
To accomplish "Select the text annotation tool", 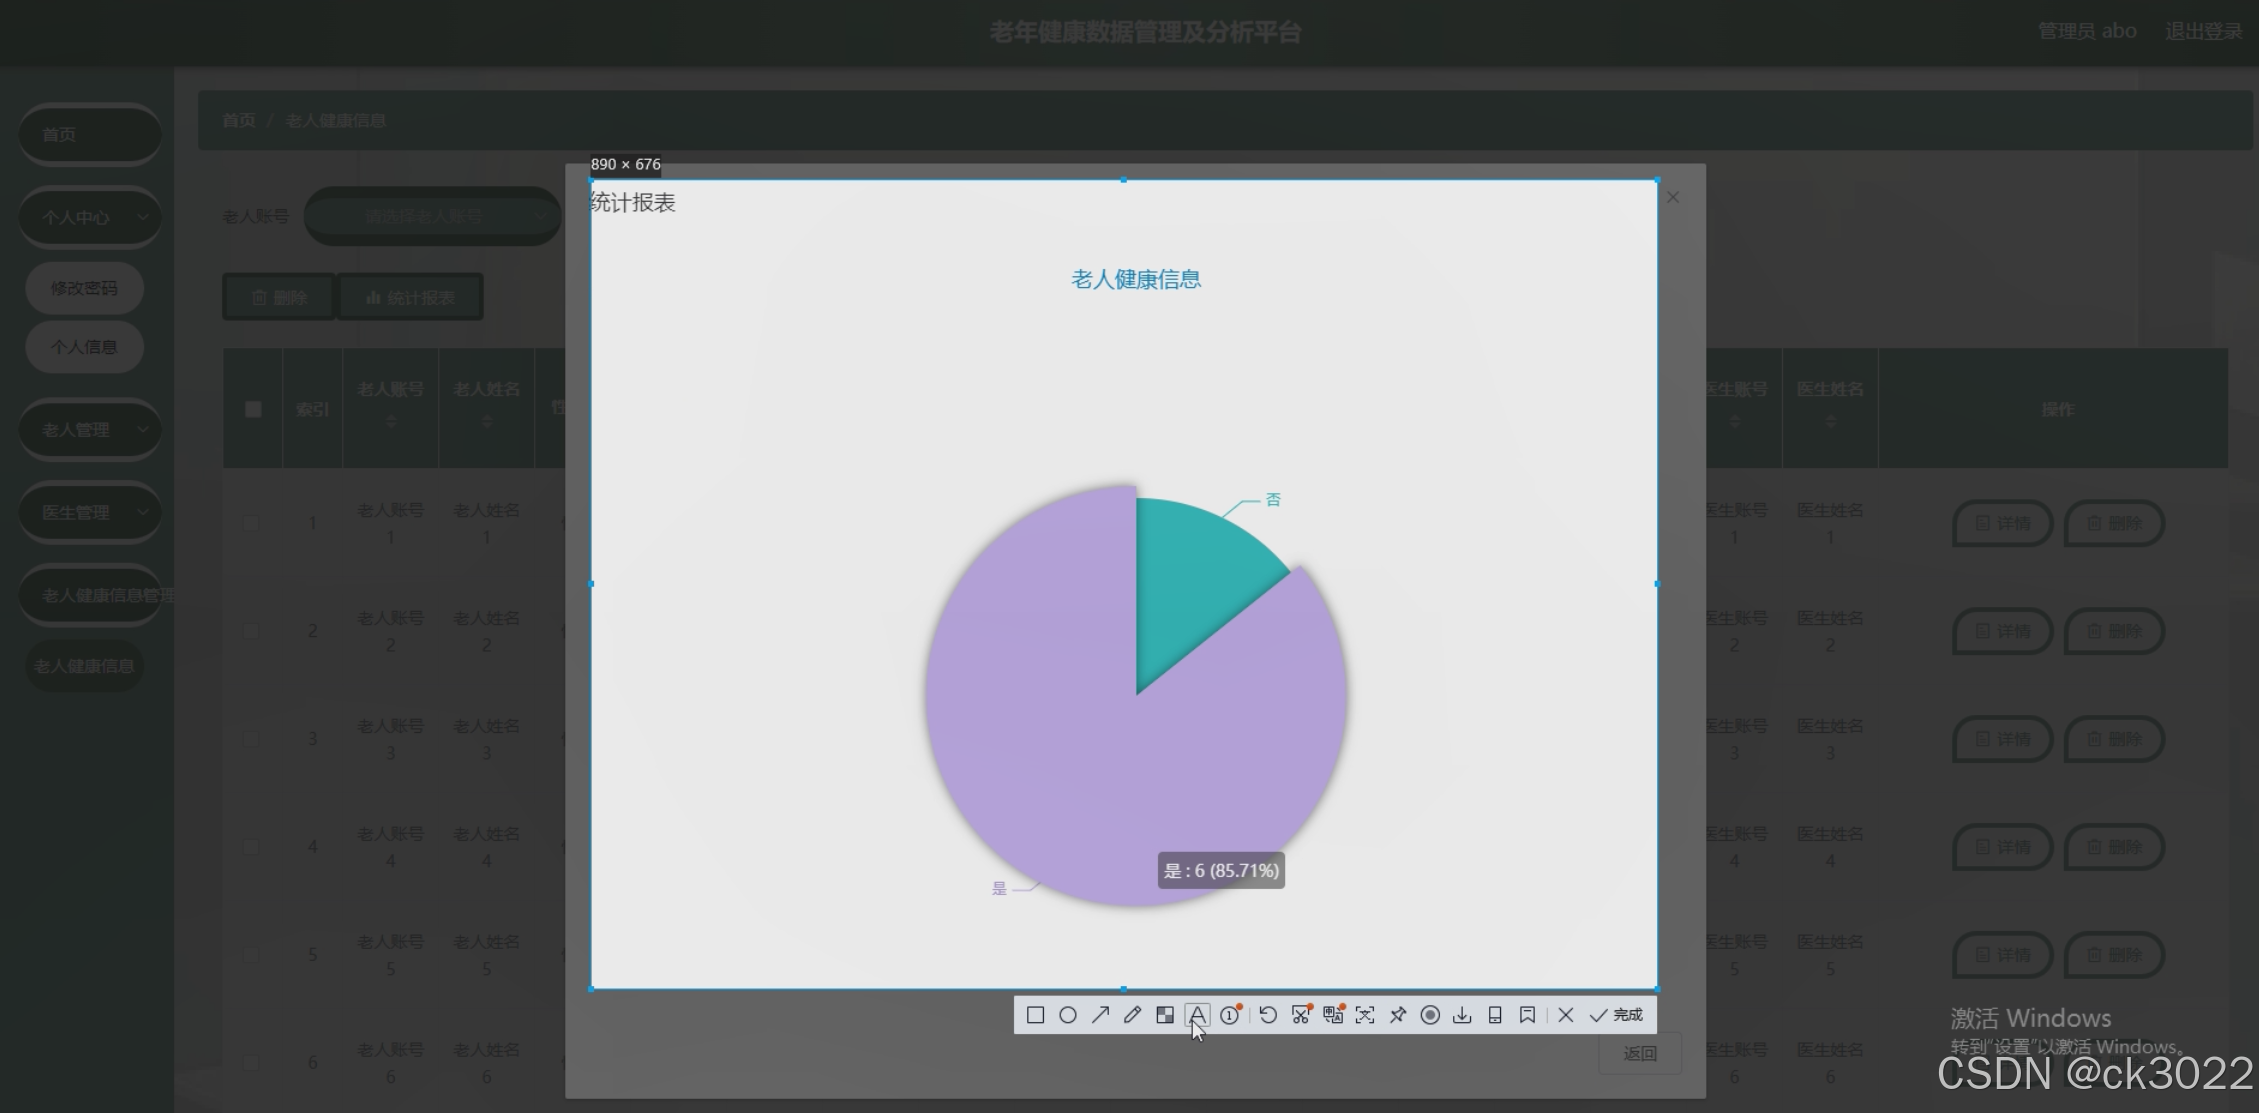I will [1197, 1015].
